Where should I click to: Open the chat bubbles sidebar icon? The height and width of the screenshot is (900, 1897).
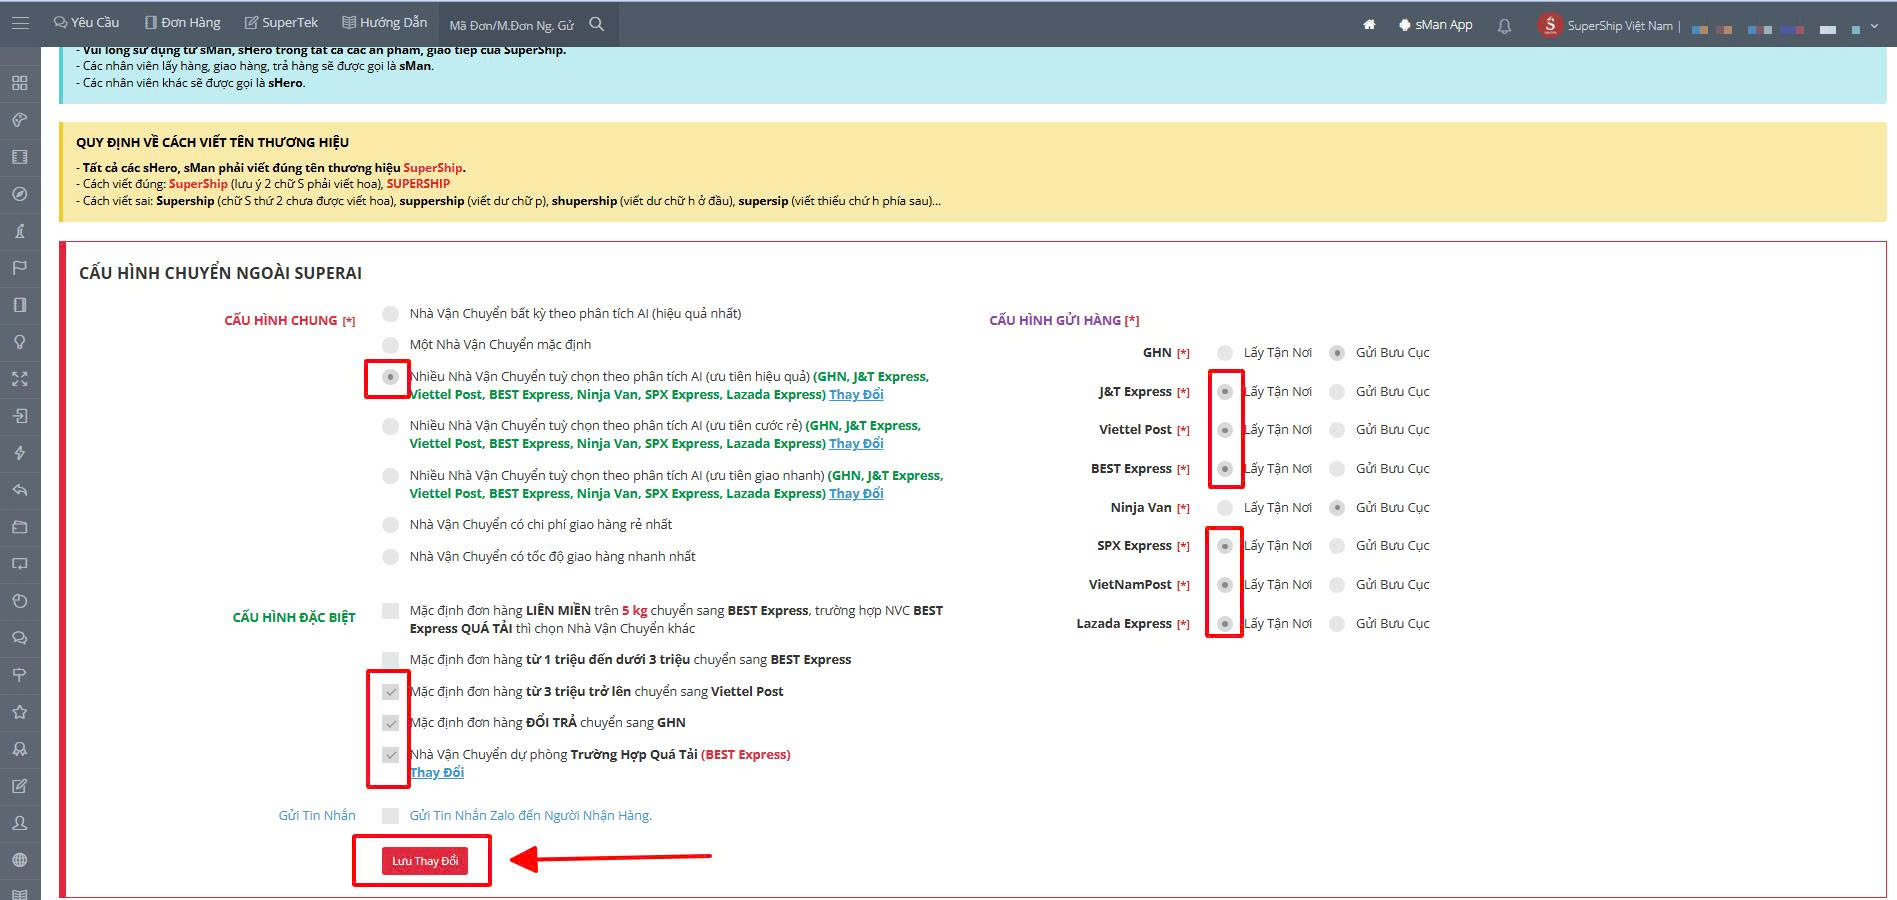click(x=20, y=638)
